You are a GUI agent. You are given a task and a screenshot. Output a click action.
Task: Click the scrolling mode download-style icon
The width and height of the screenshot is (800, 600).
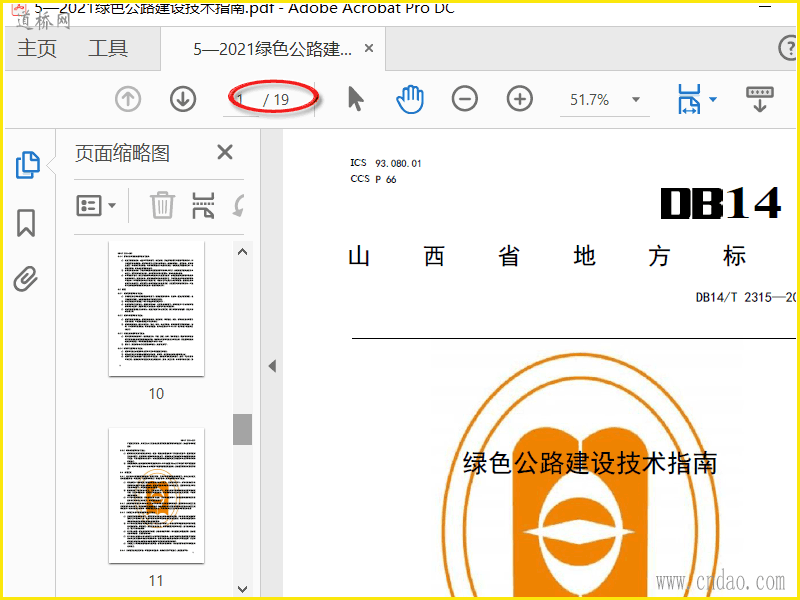[760, 99]
